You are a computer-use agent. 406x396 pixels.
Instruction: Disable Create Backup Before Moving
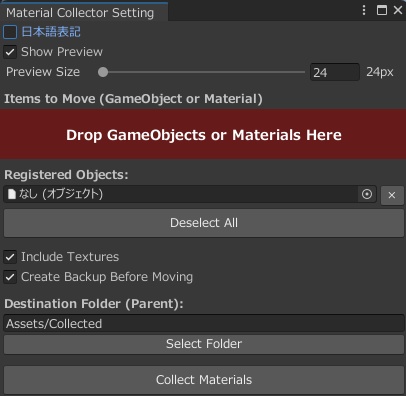pyautogui.click(x=10, y=277)
